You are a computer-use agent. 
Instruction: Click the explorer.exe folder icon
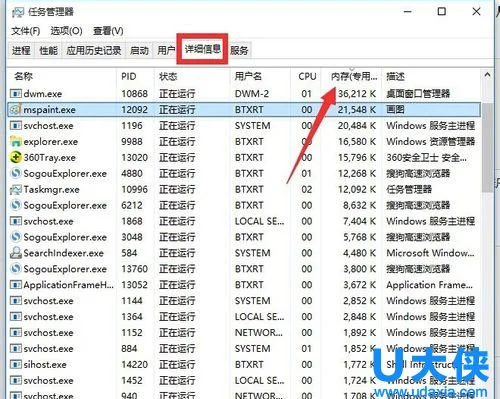click(x=16, y=142)
